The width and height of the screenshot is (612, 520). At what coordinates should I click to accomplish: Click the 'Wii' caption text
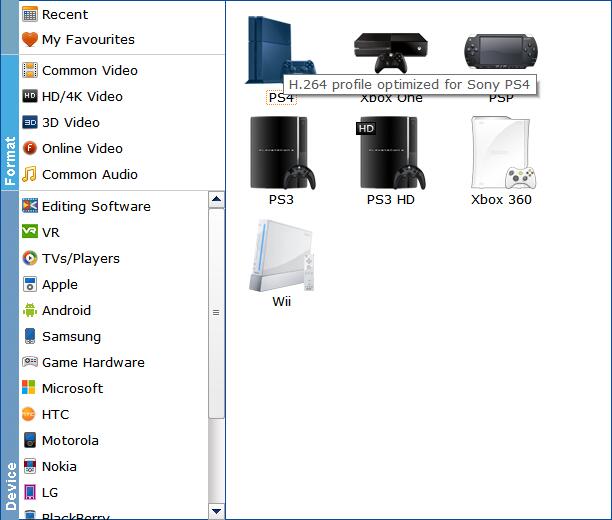point(281,301)
